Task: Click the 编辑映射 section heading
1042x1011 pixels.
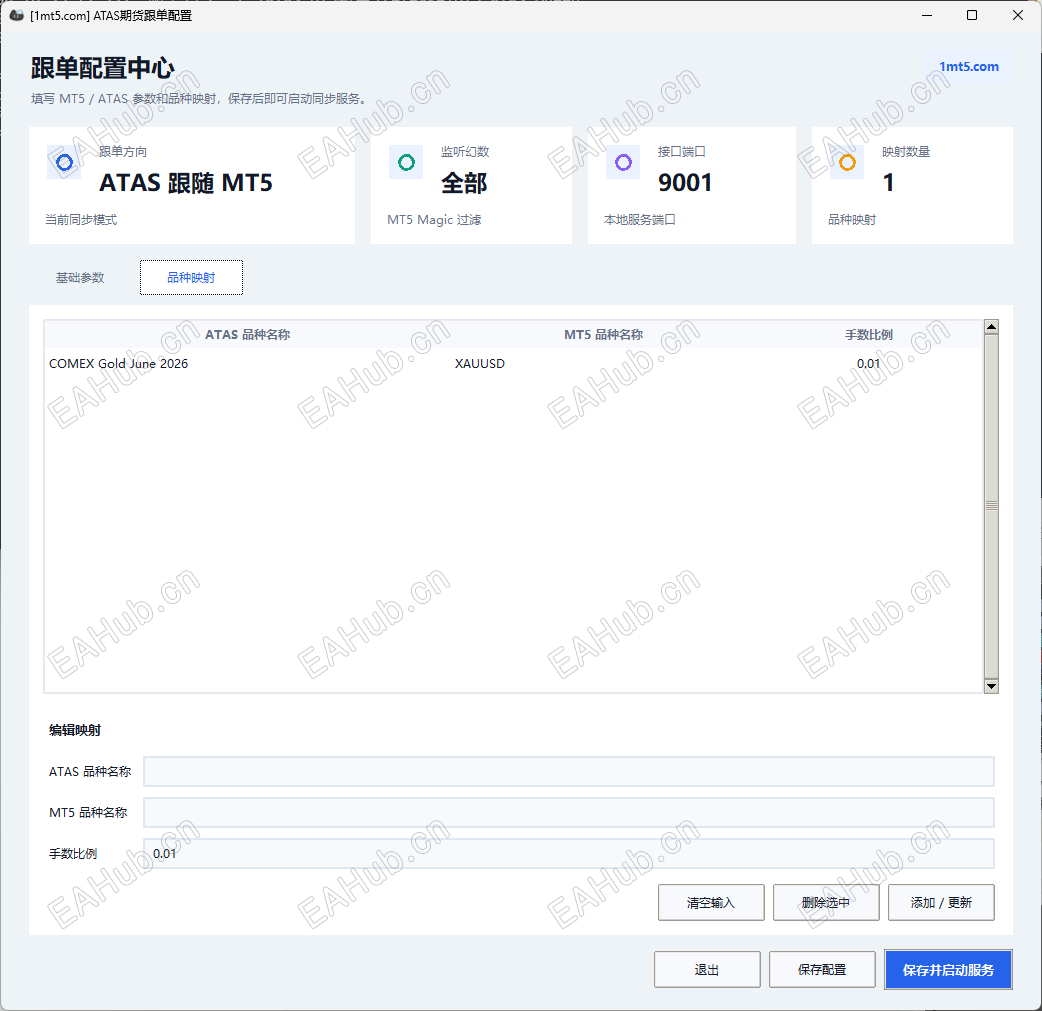Action: 75,730
